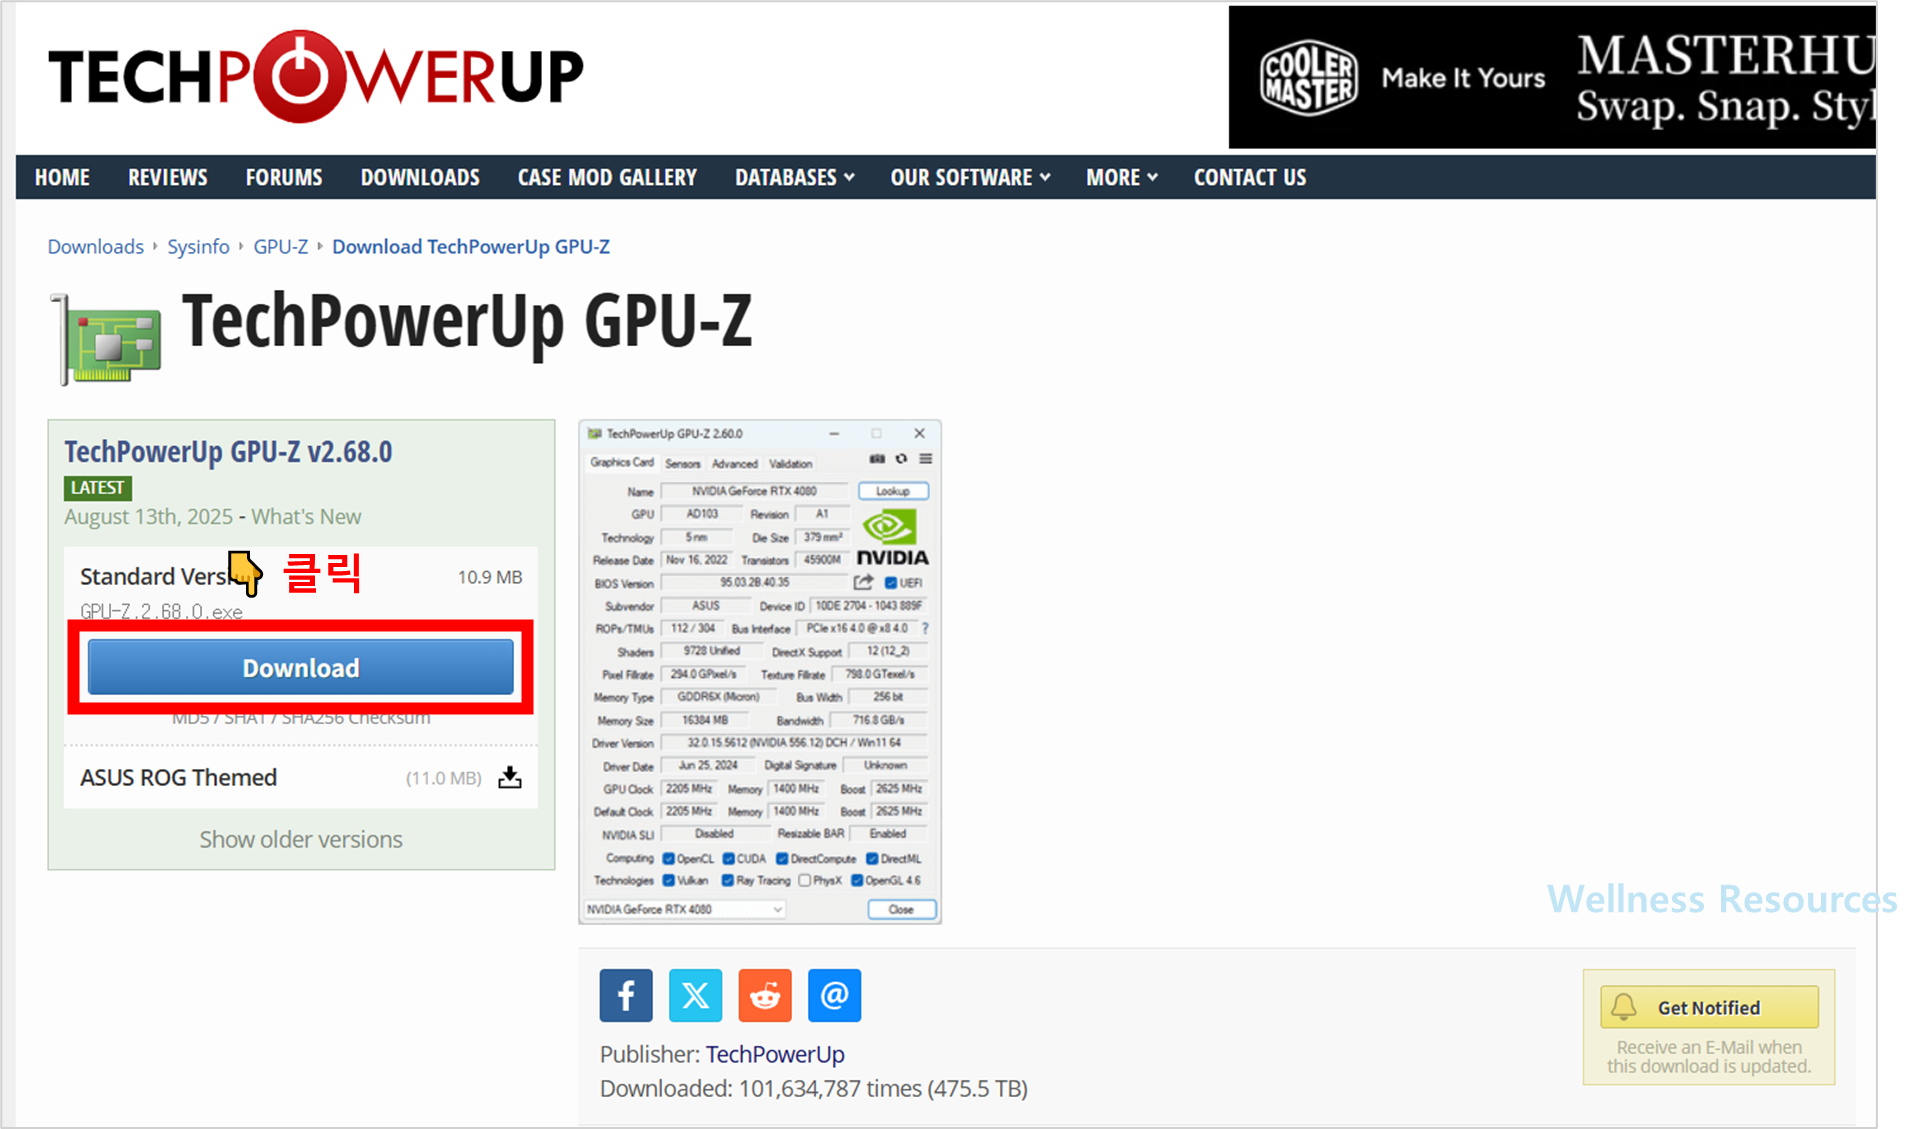This screenshot has width=1921, height=1129.
Task: Open CASE MOD GALLERY in the nav bar
Action: point(607,178)
